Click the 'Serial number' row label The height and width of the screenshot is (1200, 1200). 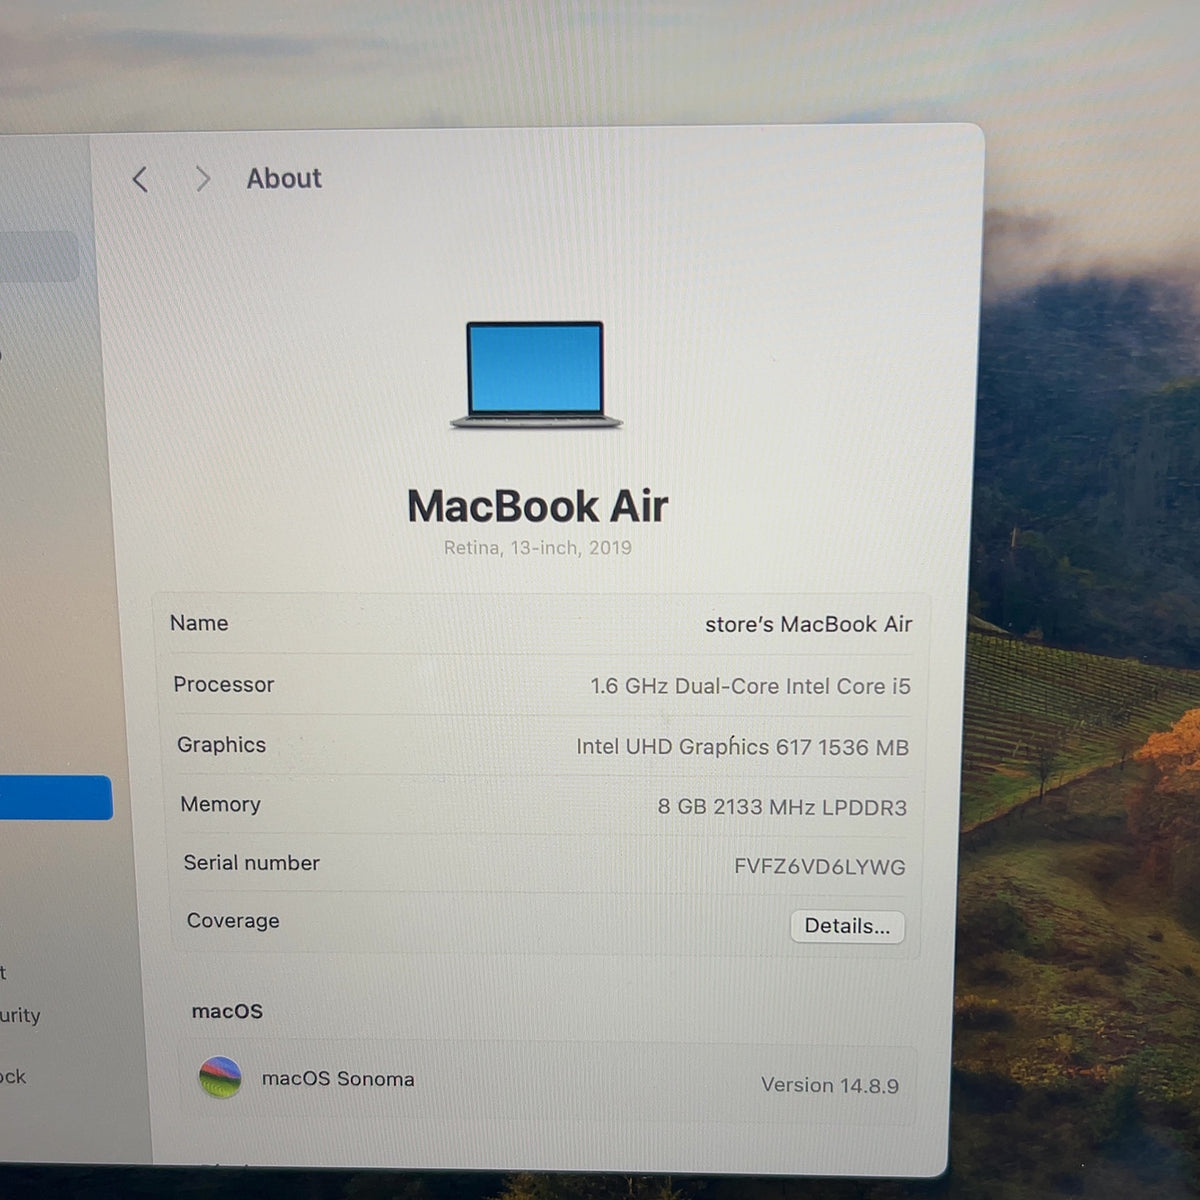click(x=251, y=863)
